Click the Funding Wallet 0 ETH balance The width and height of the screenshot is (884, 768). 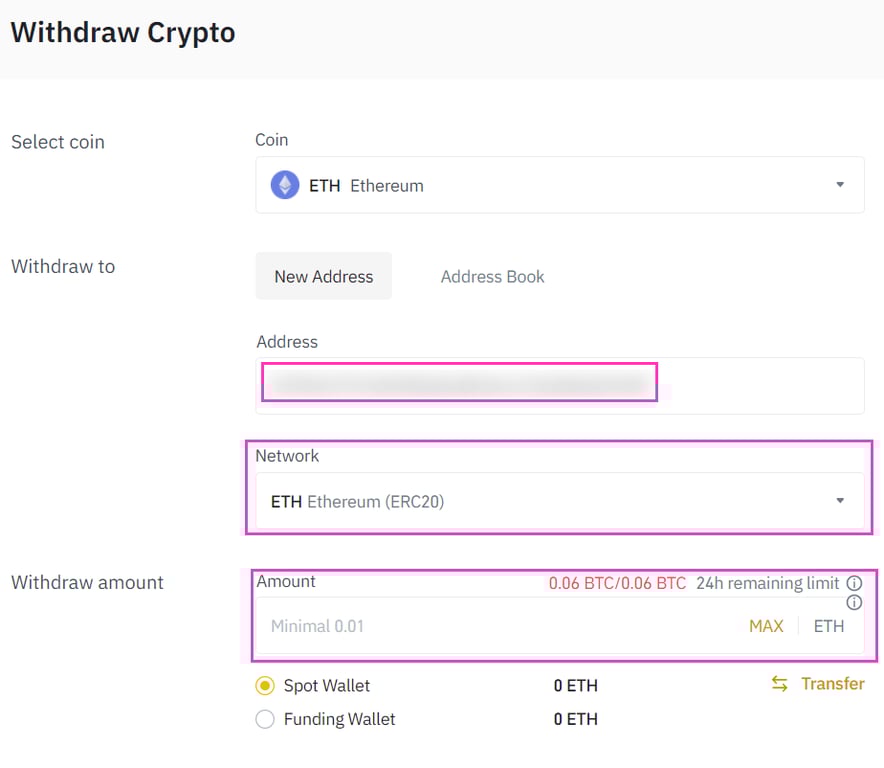[x=576, y=719]
